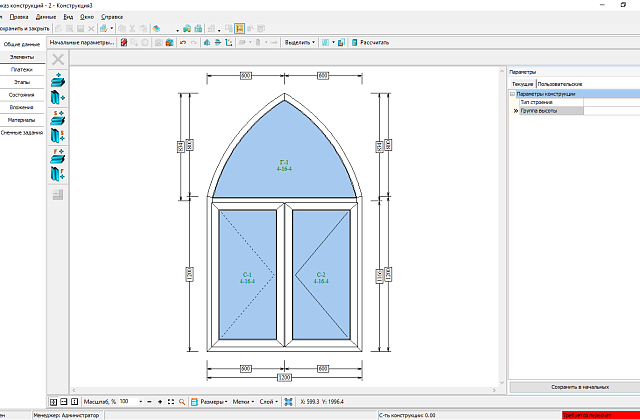This screenshot has width=640, height=420.
Task: Switch to the Текущие tab
Action: click(x=522, y=84)
